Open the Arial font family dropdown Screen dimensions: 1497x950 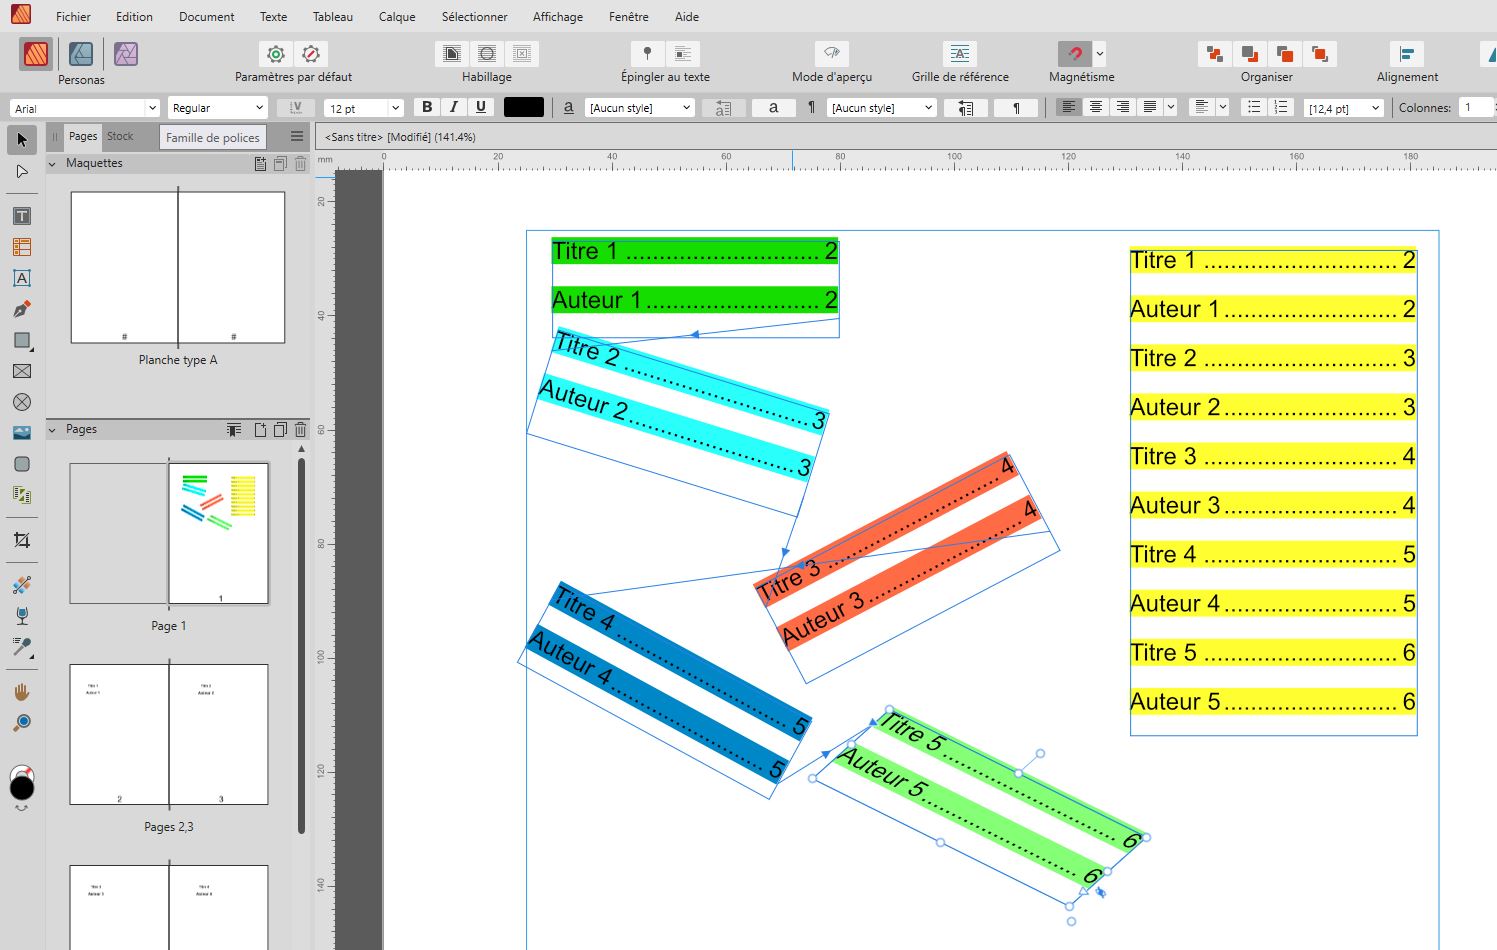(x=152, y=108)
